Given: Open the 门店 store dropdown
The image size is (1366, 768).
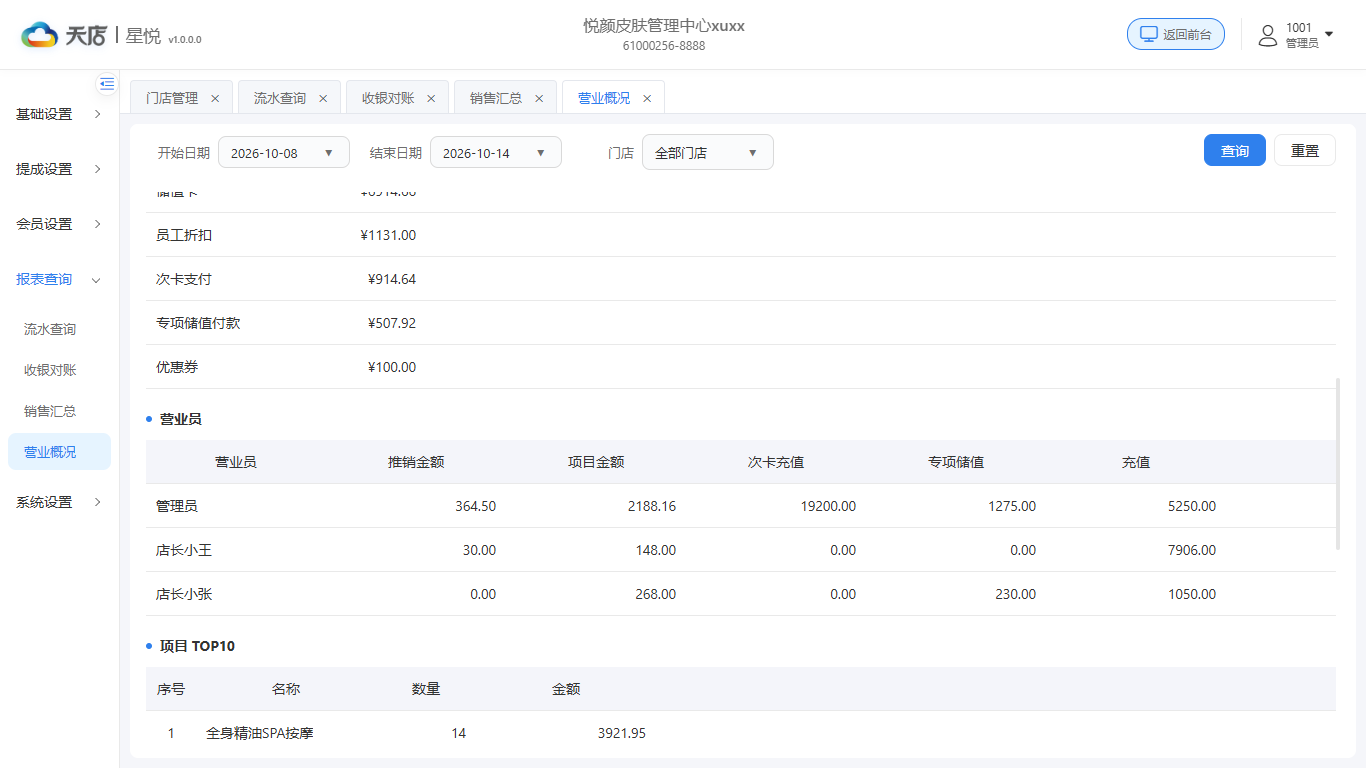Looking at the screenshot, I should tap(708, 152).
